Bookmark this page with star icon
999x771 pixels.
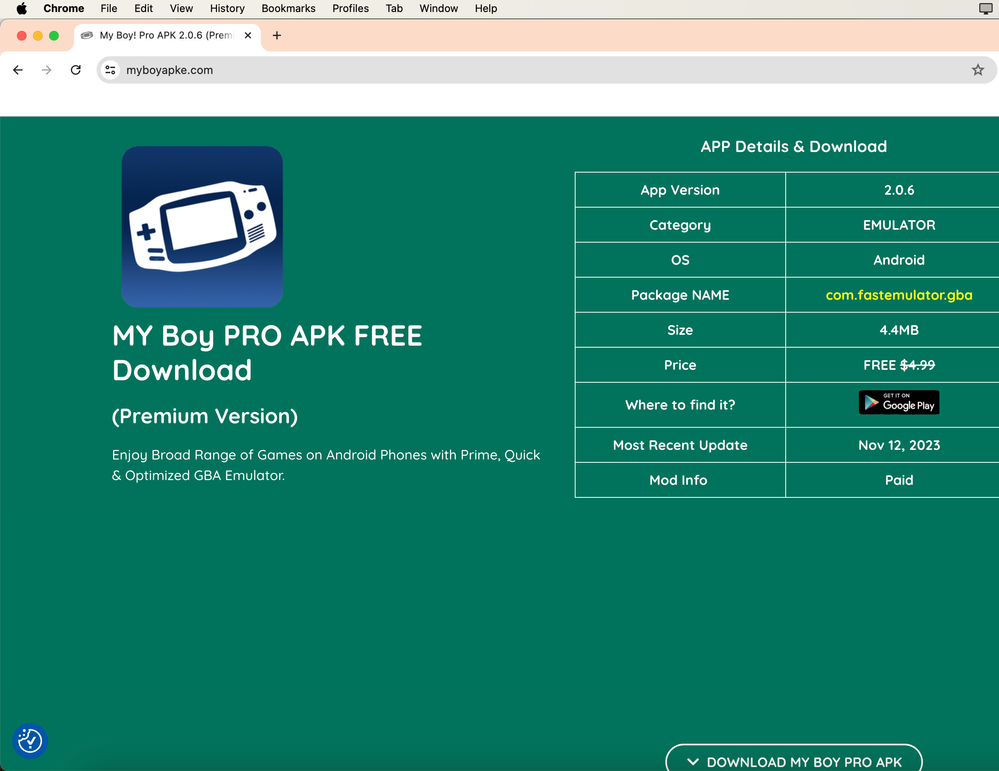(977, 70)
